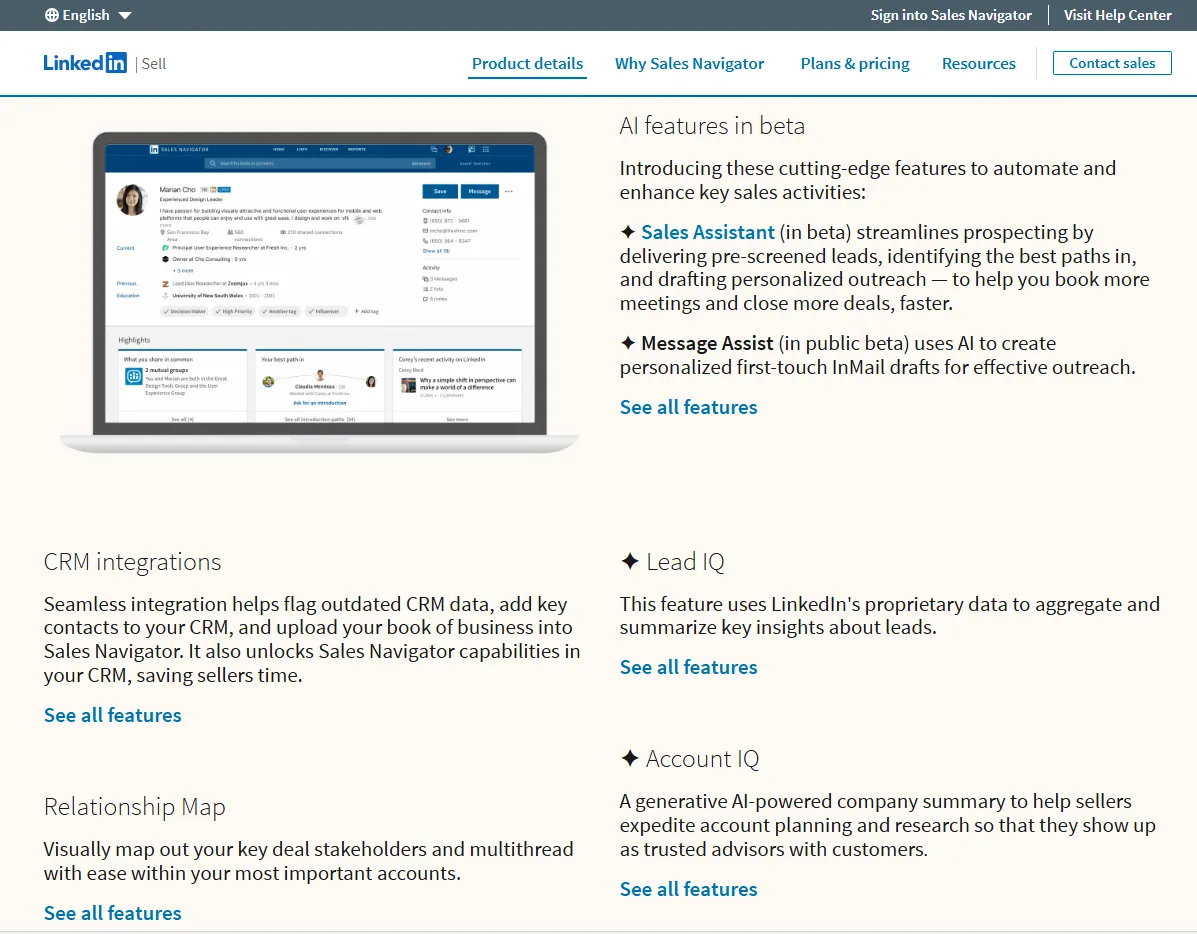Screen dimensions: 1197x934
Task: Open the ellipsis overflow menu beside Message
Action: (508, 191)
